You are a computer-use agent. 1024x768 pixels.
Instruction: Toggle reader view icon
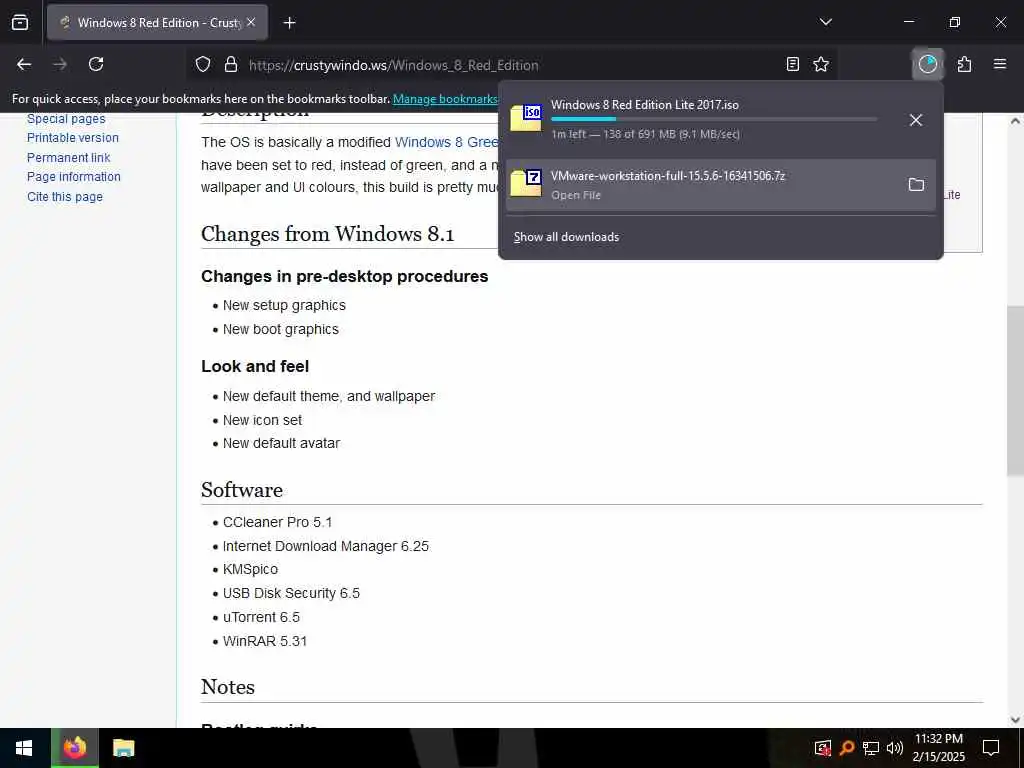click(x=792, y=65)
